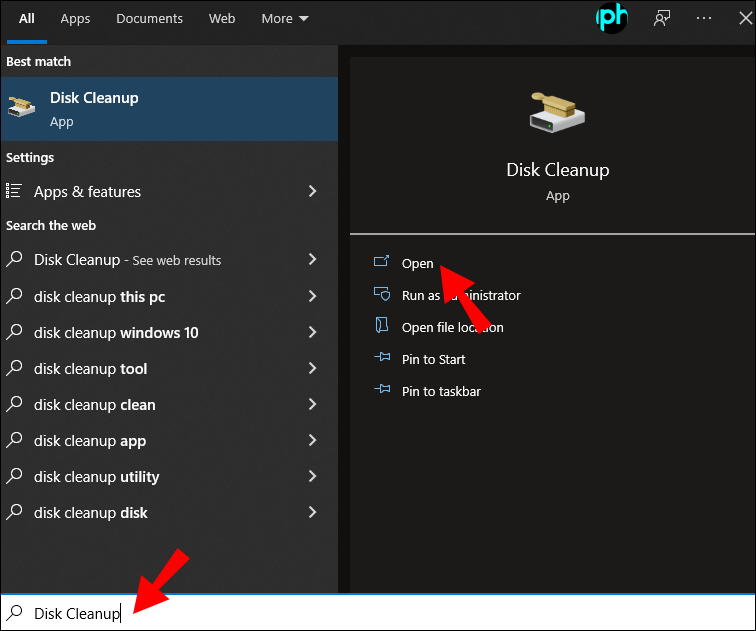Click Open to launch Disk Cleanup
The width and height of the screenshot is (756, 631).
tap(417, 263)
